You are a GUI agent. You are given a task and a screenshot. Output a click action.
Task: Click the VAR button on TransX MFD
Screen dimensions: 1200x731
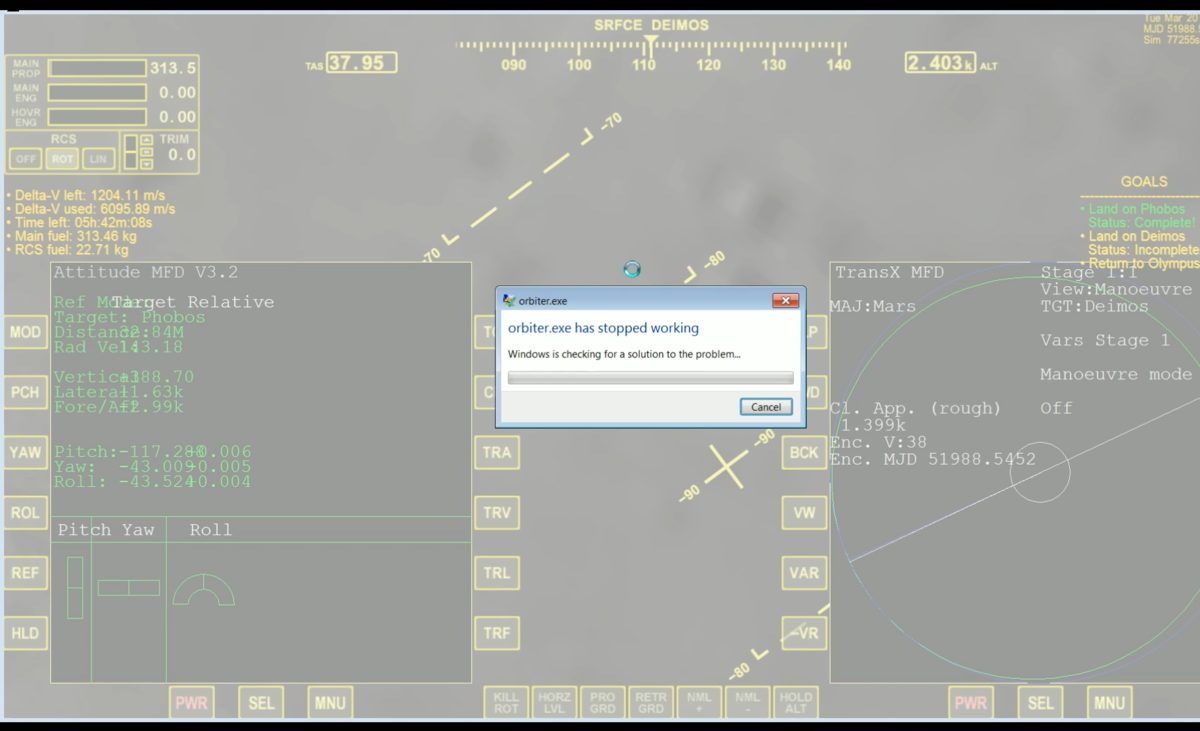tap(804, 573)
